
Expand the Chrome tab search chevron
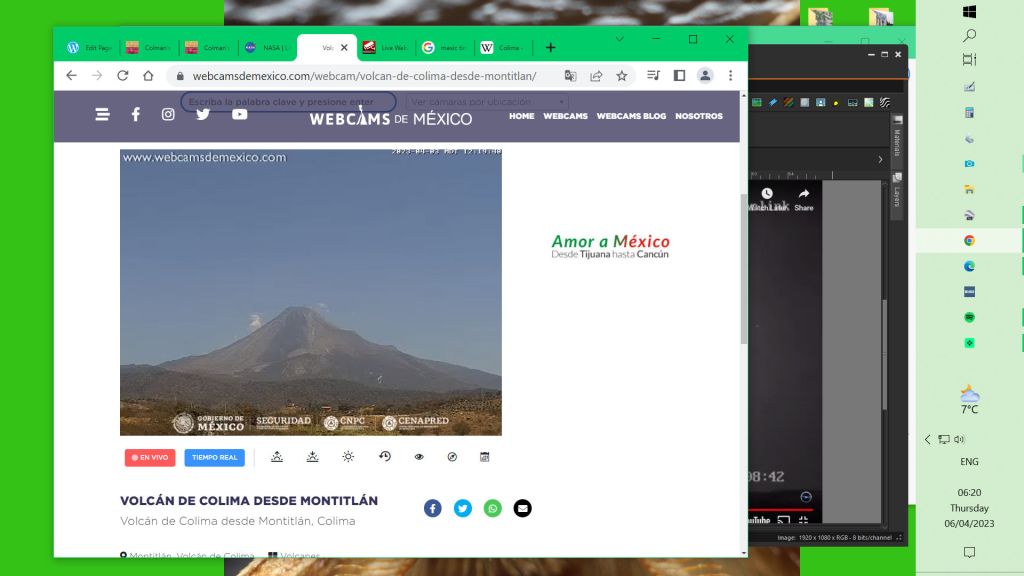pos(619,39)
